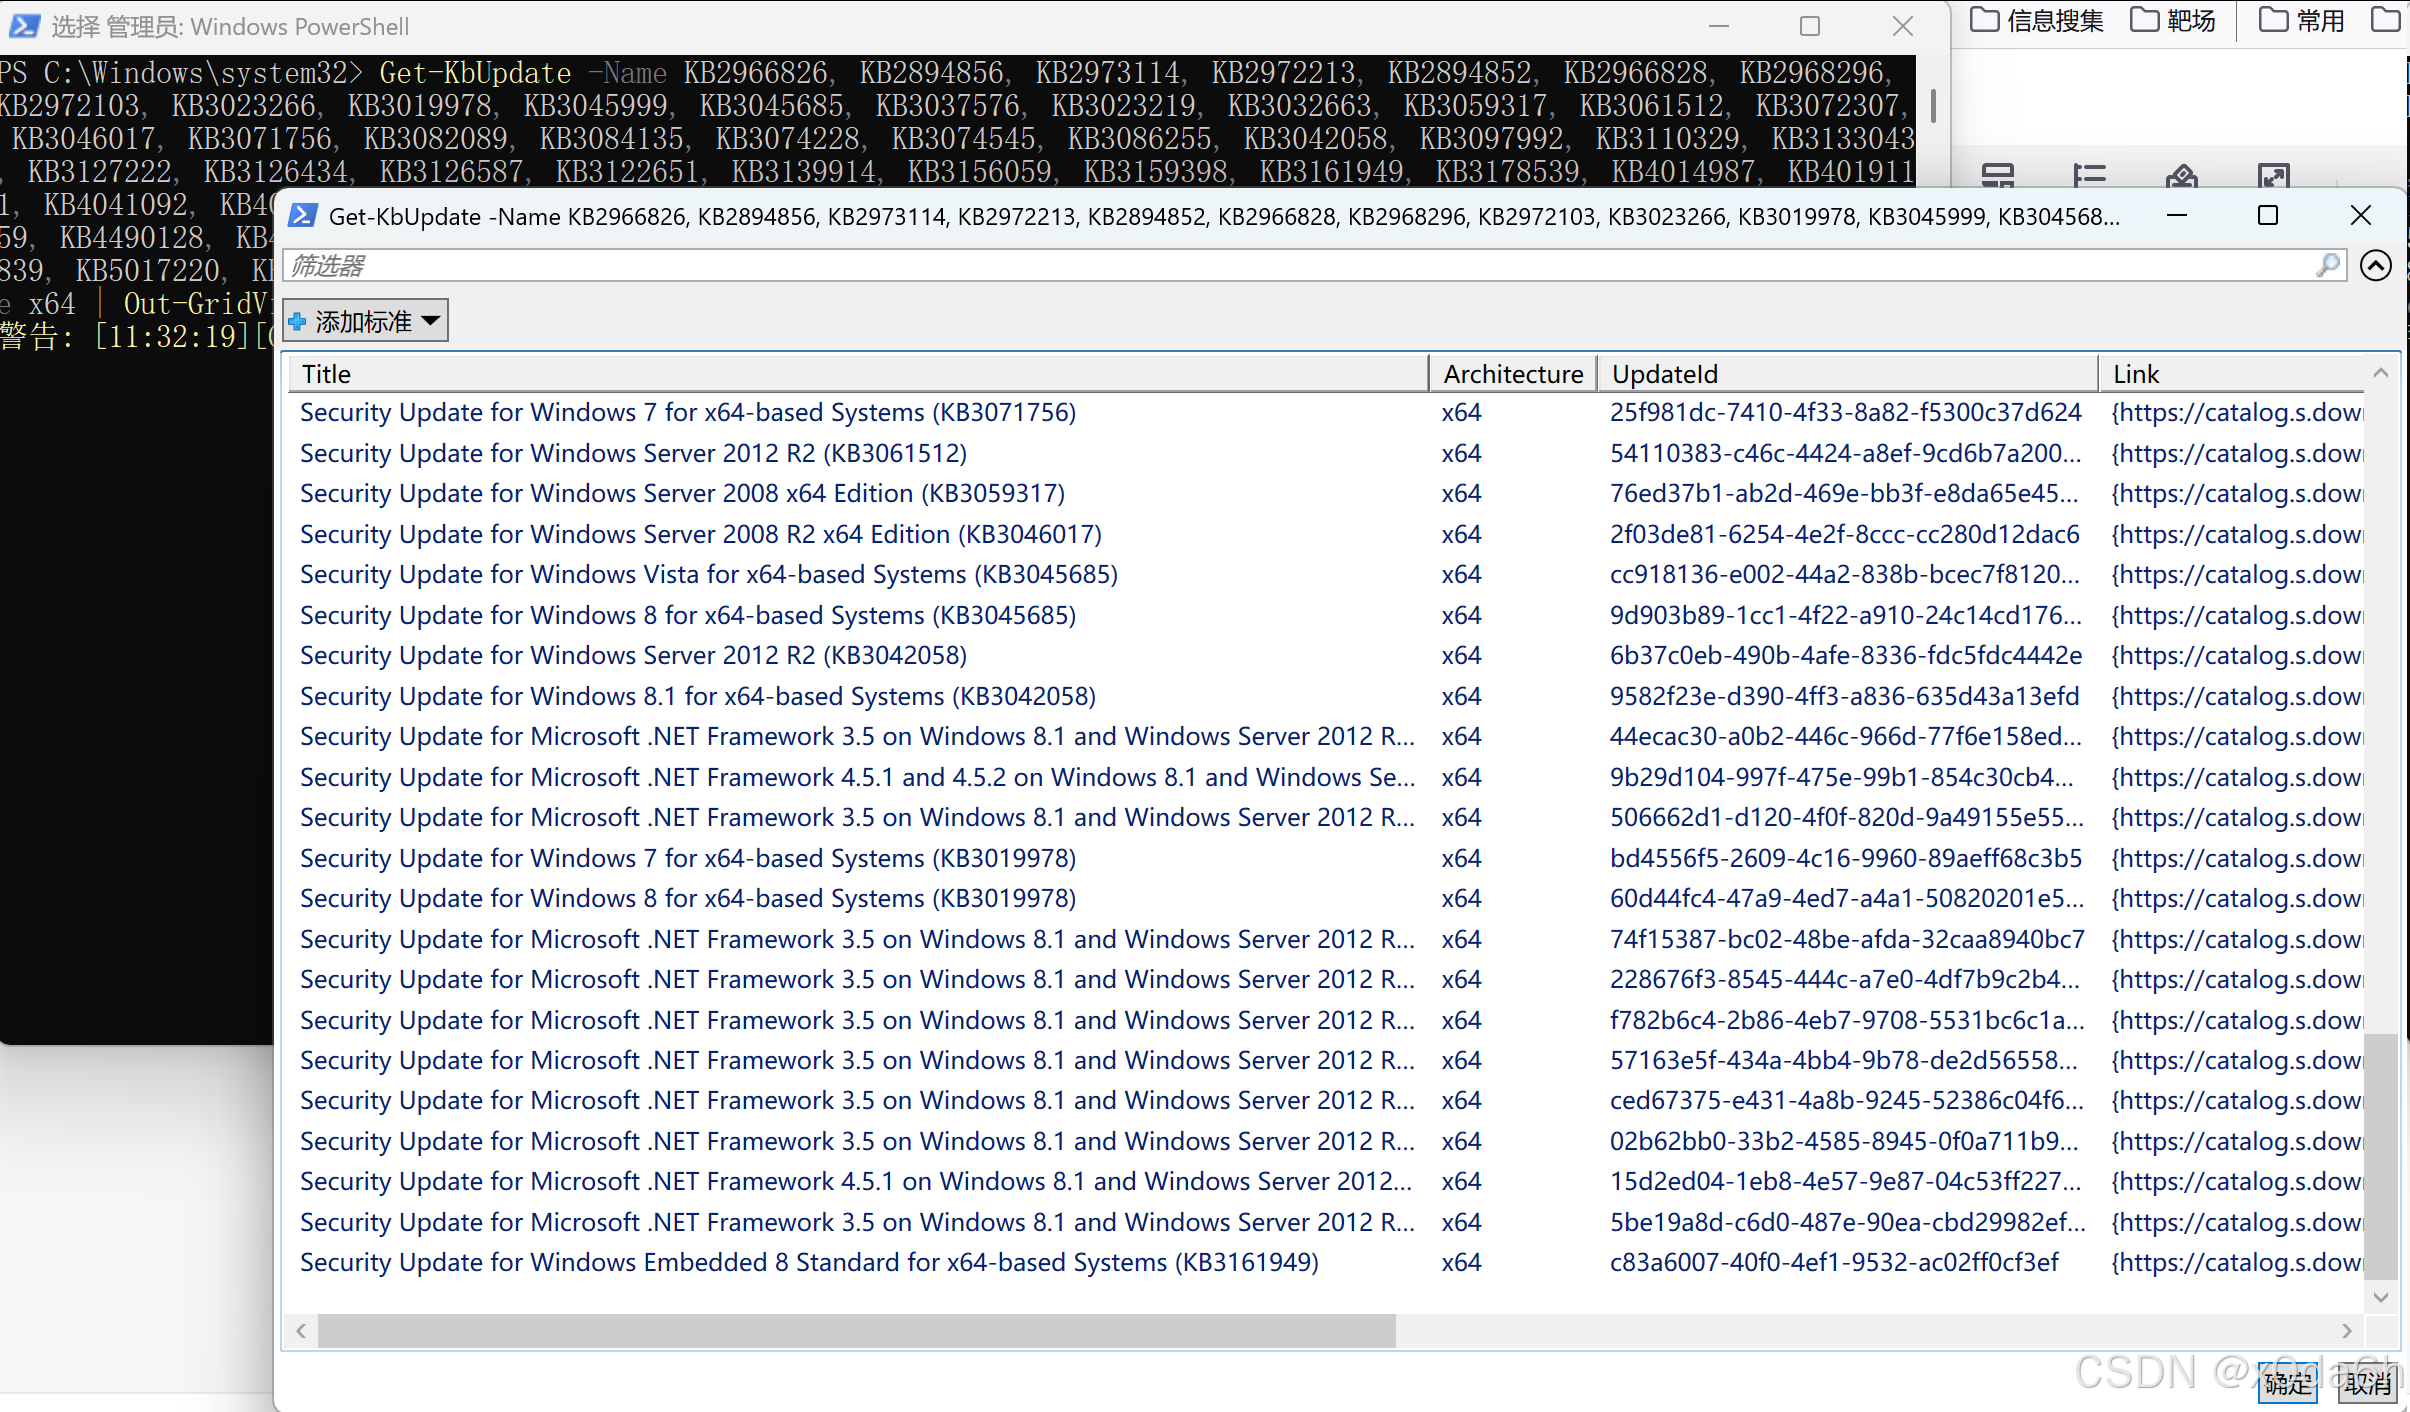
Task: Sort by the UpdateId column header
Action: pos(1847,374)
